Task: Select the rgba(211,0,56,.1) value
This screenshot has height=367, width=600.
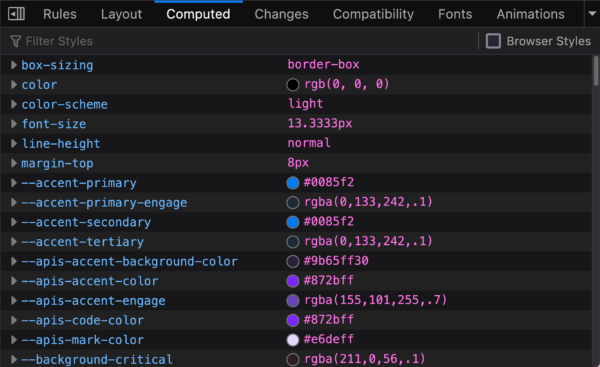Action: pyautogui.click(x=365, y=359)
